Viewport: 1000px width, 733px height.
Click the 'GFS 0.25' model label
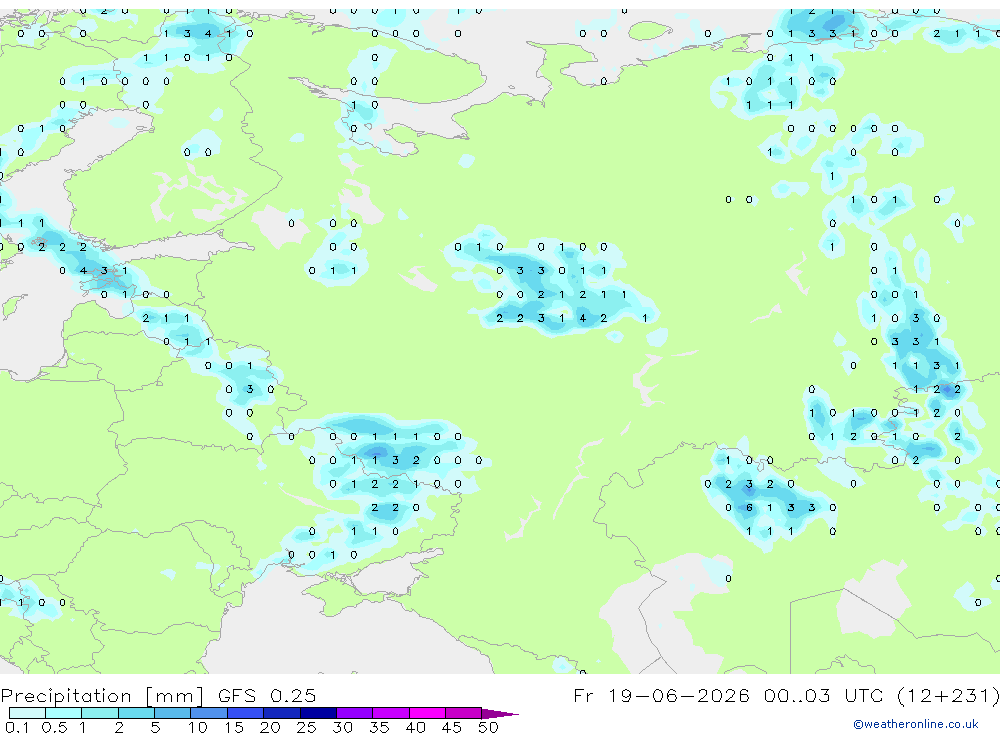(x=267, y=695)
